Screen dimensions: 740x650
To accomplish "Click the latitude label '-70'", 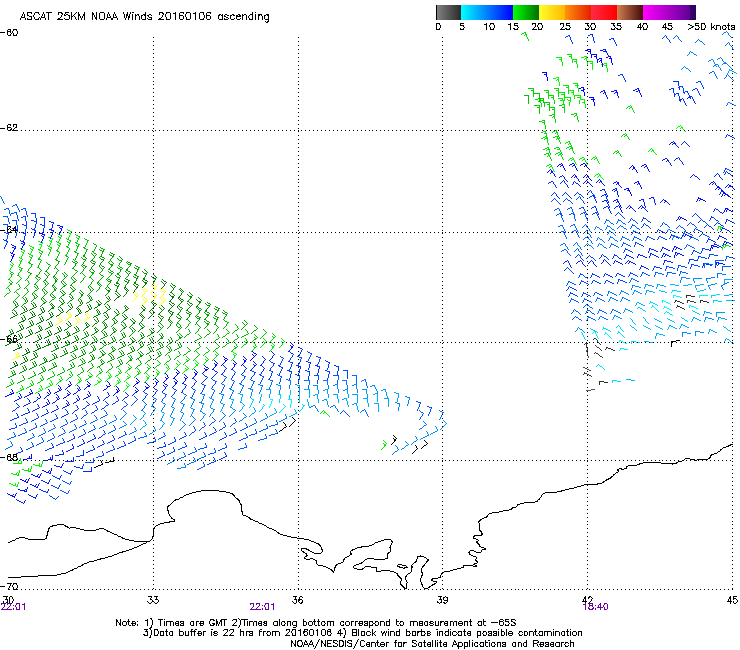I will click(9, 586).
